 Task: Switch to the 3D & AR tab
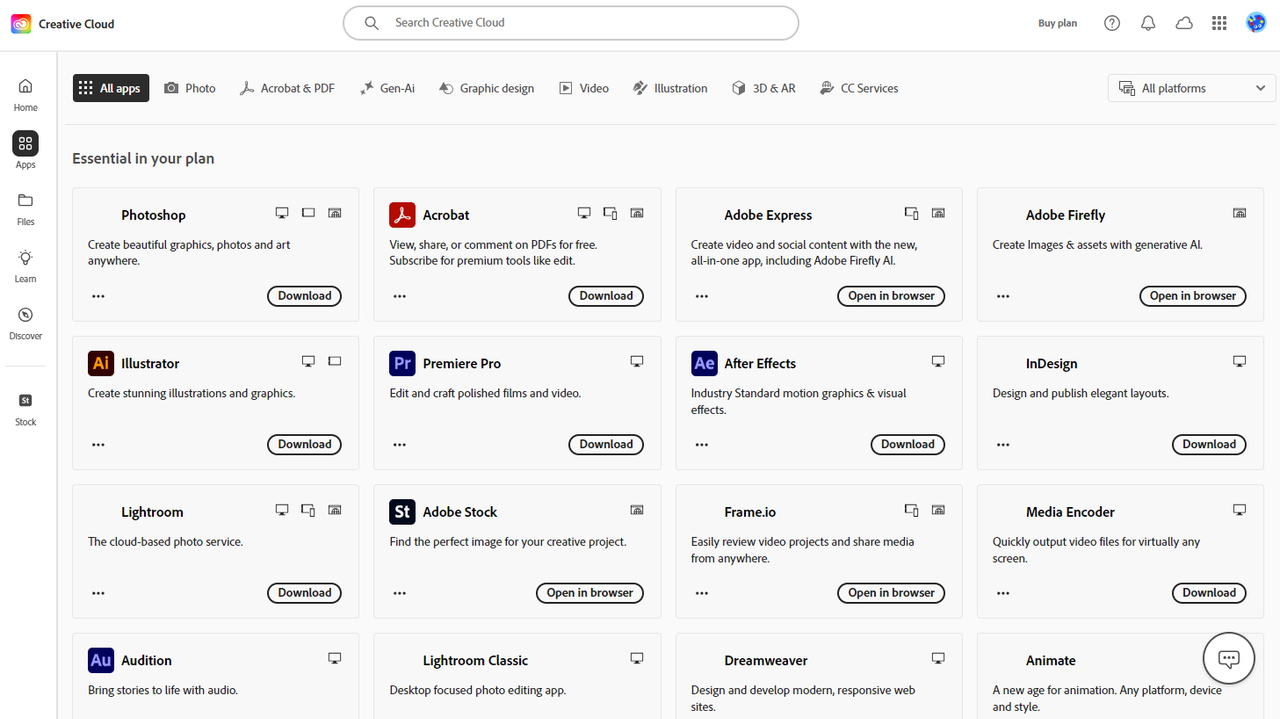click(x=764, y=88)
